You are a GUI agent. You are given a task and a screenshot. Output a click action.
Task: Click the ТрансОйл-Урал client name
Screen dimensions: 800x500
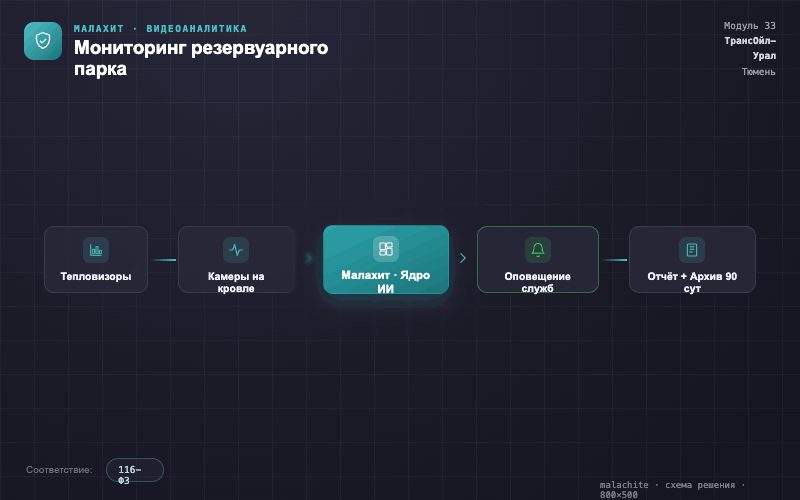pos(750,48)
